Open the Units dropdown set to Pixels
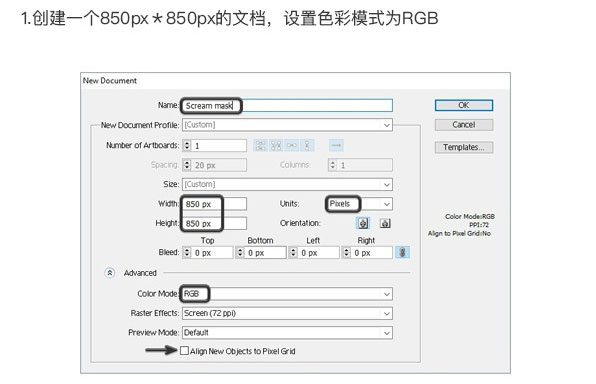 [x=360, y=204]
